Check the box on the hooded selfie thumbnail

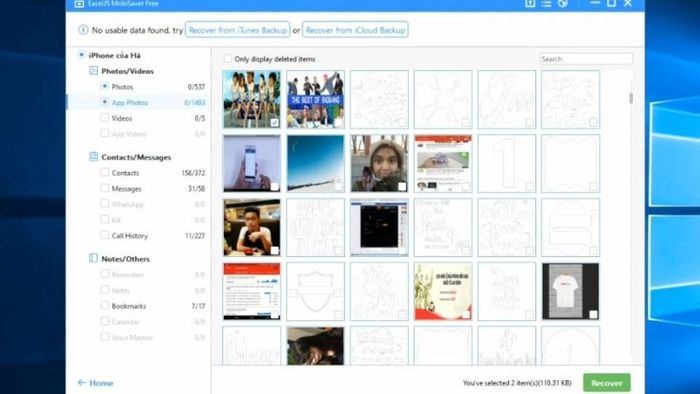pyautogui.click(x=402, y=187)
